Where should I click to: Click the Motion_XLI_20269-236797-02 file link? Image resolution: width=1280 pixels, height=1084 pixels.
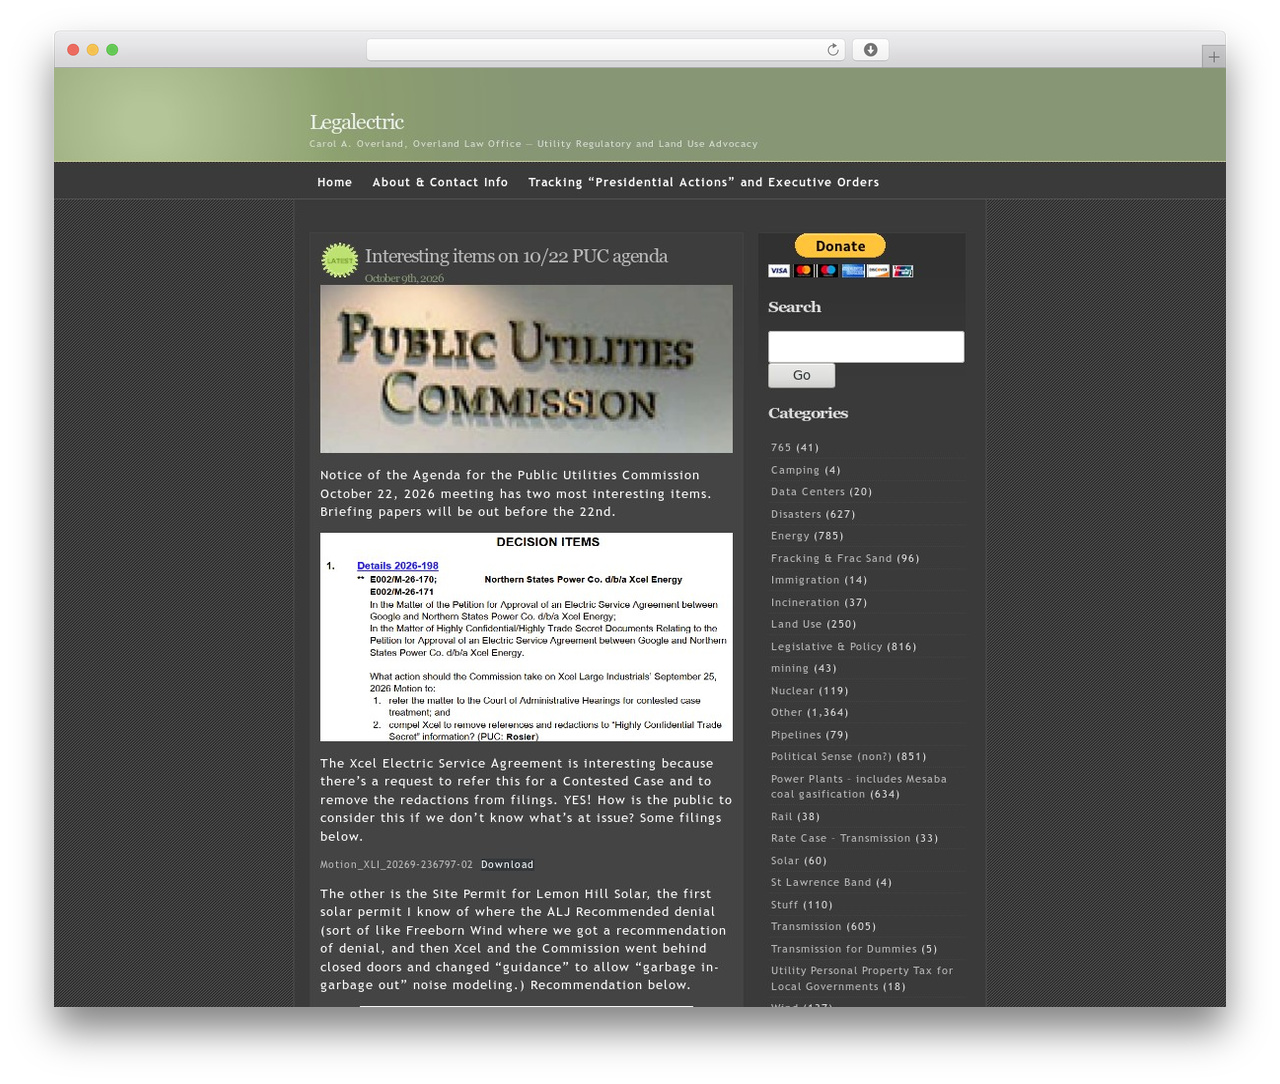coord(396,865)
